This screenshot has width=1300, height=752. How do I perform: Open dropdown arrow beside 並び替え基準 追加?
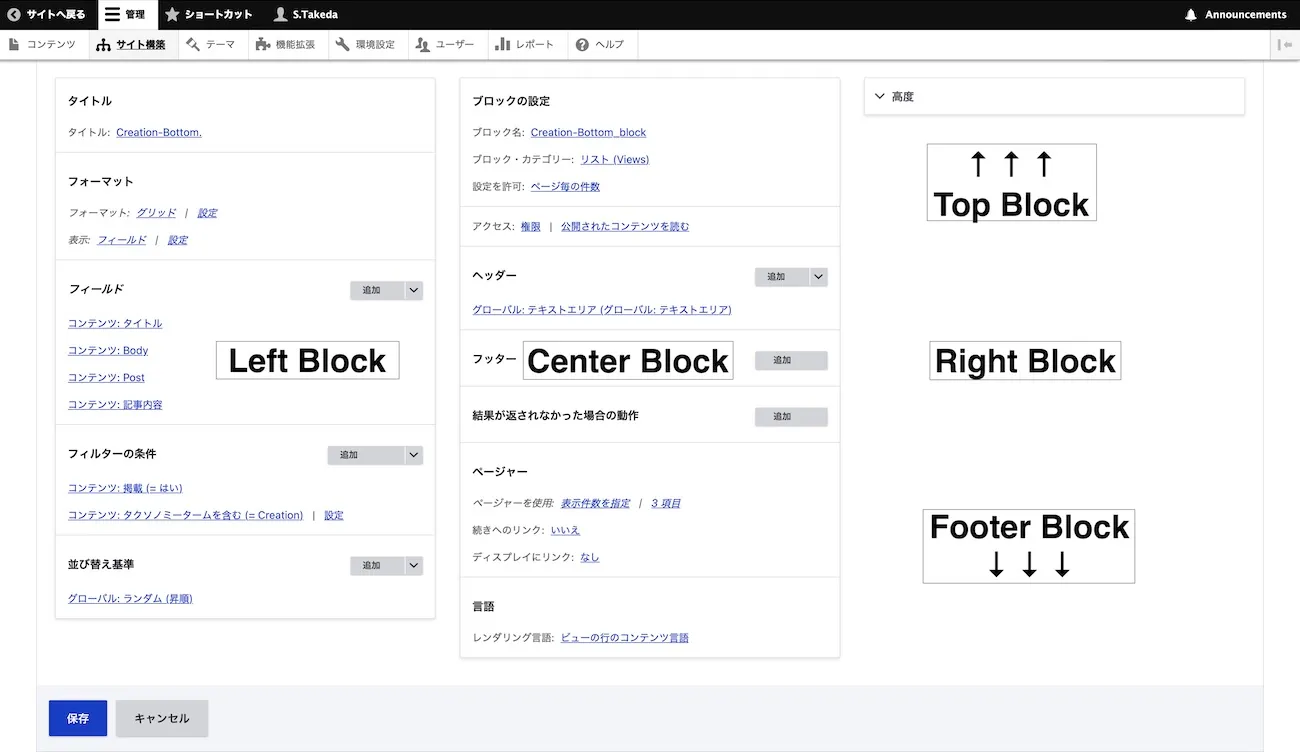pyautogui.click(x=414, y=565)
